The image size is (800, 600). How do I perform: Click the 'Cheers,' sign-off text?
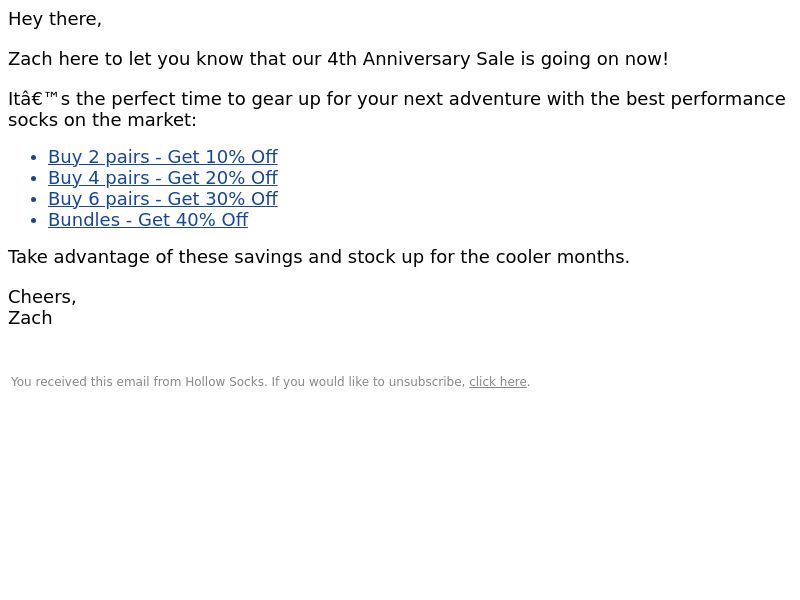tap(42, 296)
